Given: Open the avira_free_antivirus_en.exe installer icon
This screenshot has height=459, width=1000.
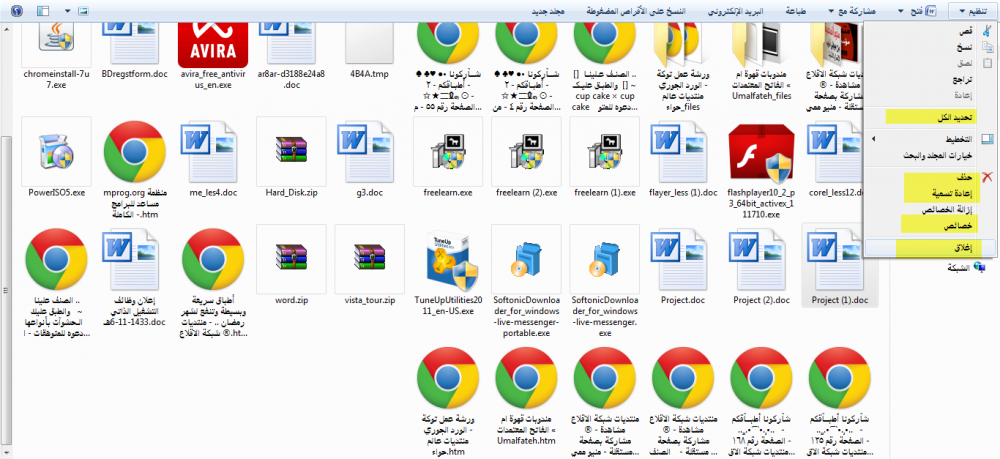Looking at the screenshot, I should (212, 43).
